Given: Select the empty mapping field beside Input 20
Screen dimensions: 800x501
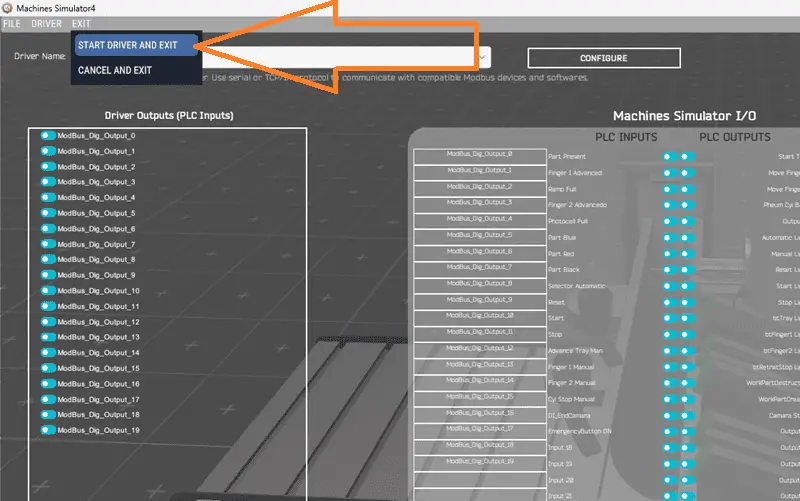Looking at the screenshot, I should [480, 480].
